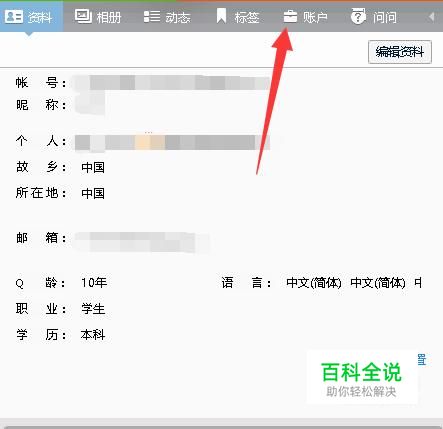443x429 pixels.
Task: Click the 动态 list icon
Action: (152, 16)
